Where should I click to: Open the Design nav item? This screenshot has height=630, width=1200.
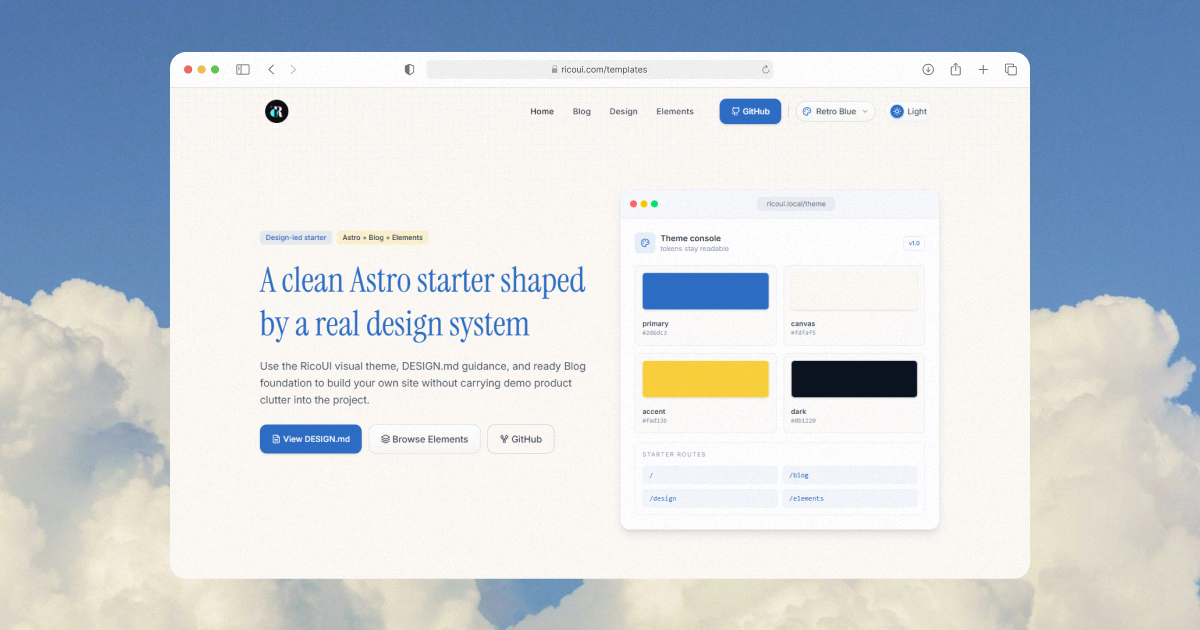tap(623, 112)
